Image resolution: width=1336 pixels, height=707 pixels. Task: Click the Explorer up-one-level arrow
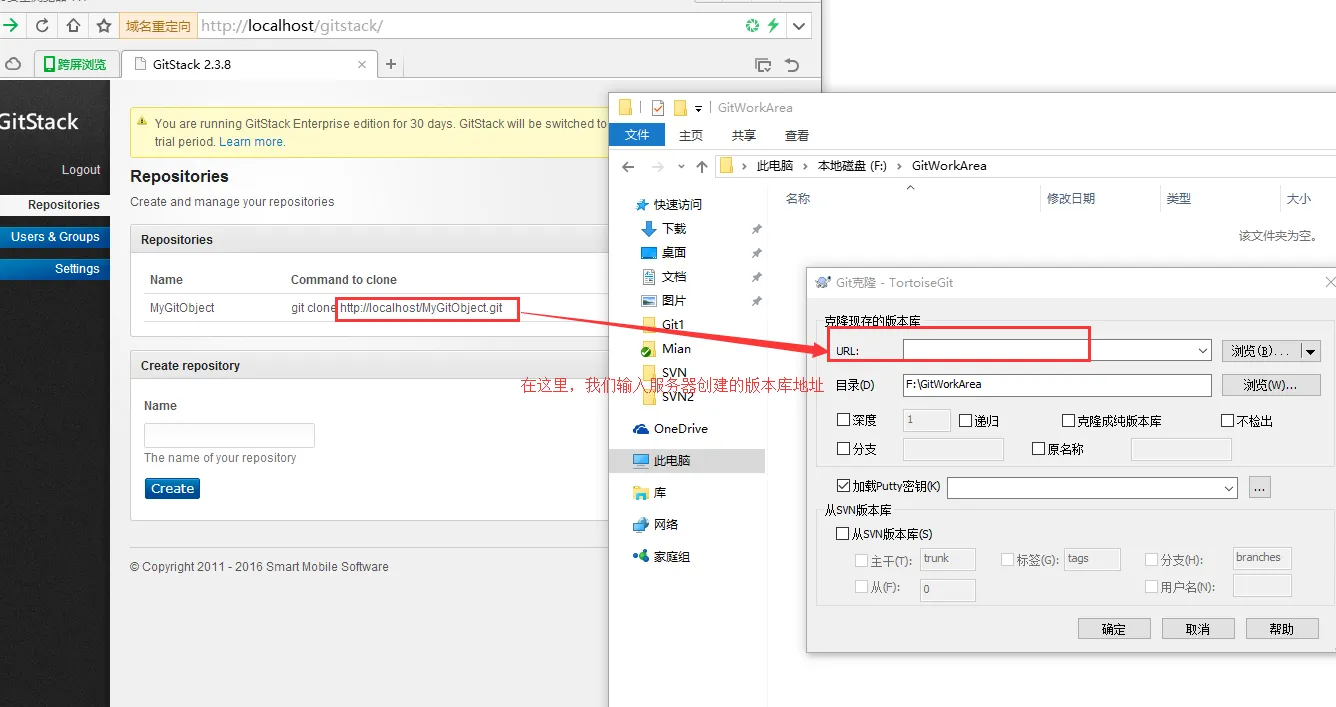click(x=702, y=166)
